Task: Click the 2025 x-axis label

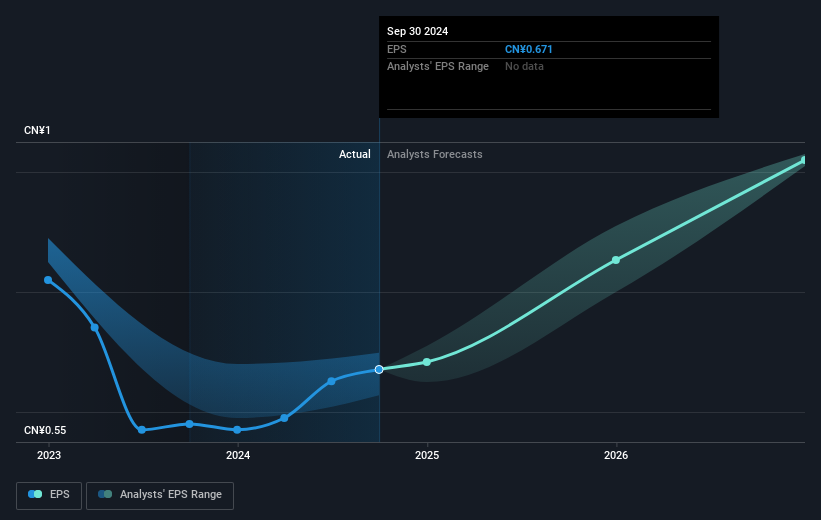Action: click(x=427, y=455)
